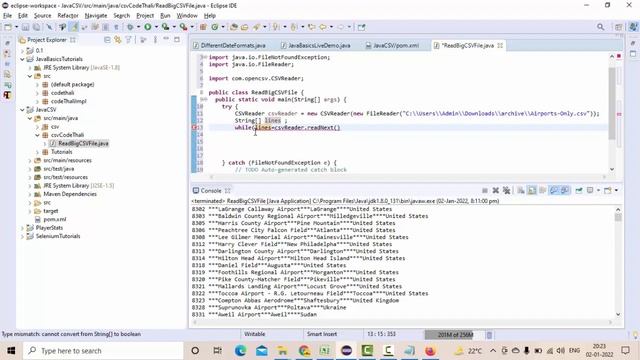Click the Clear Console icon
640x360 pixels.
click(521, 190)
